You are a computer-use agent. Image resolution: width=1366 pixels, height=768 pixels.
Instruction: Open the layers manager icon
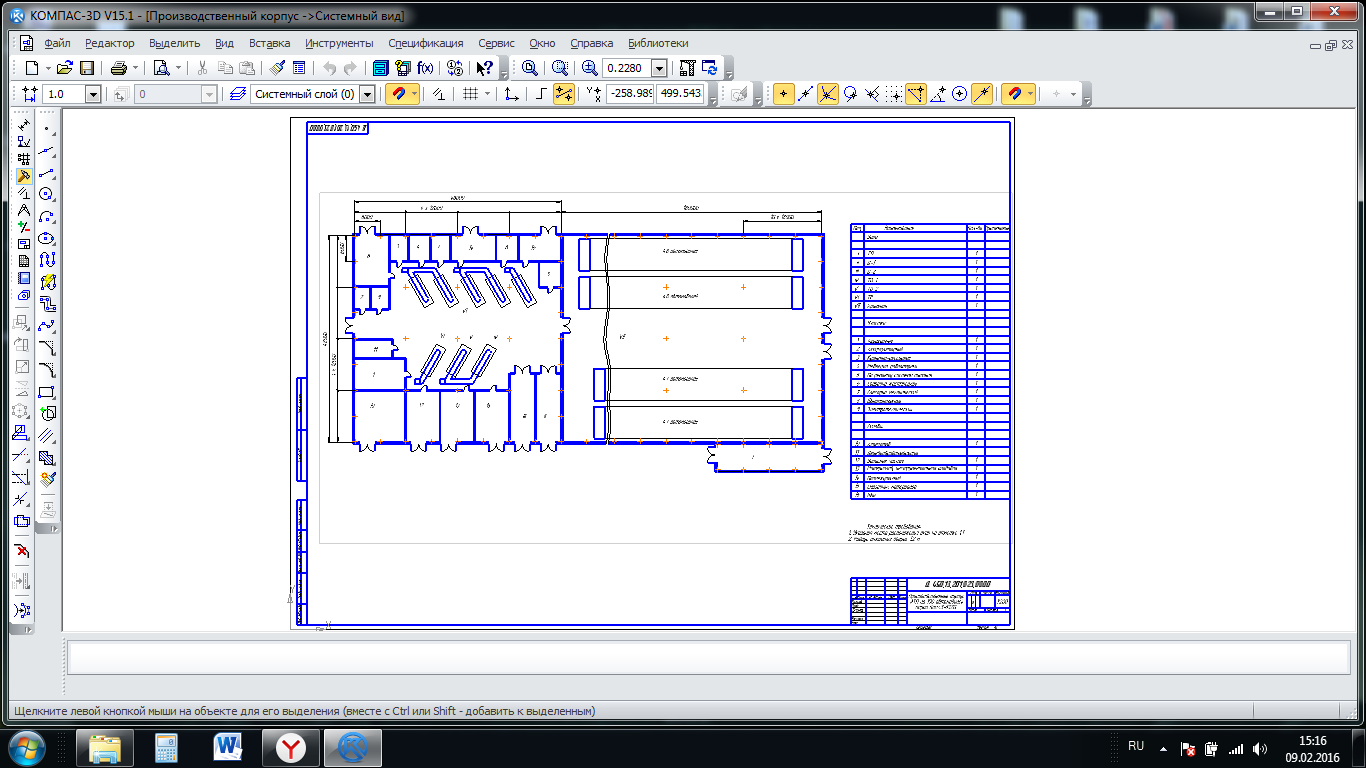click(237, 94)
